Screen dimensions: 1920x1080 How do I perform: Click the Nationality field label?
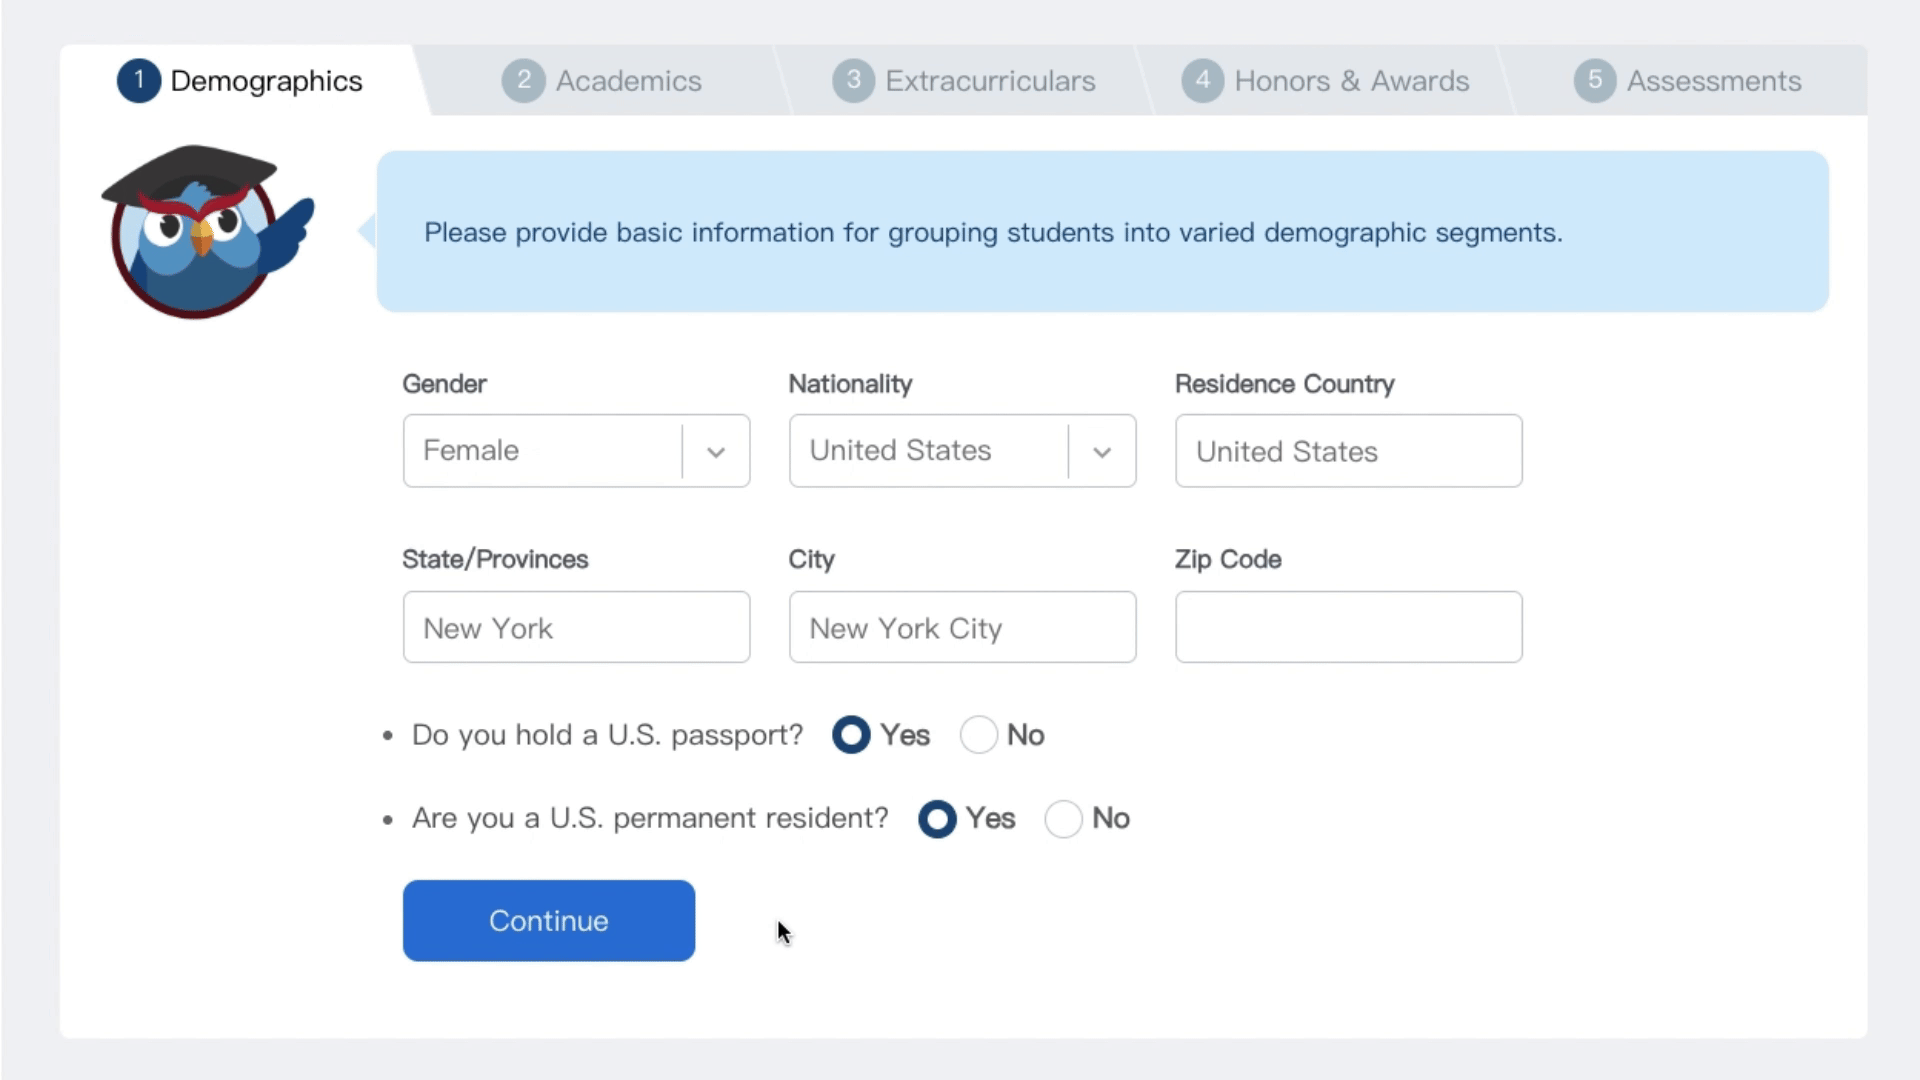click(850, 384)
